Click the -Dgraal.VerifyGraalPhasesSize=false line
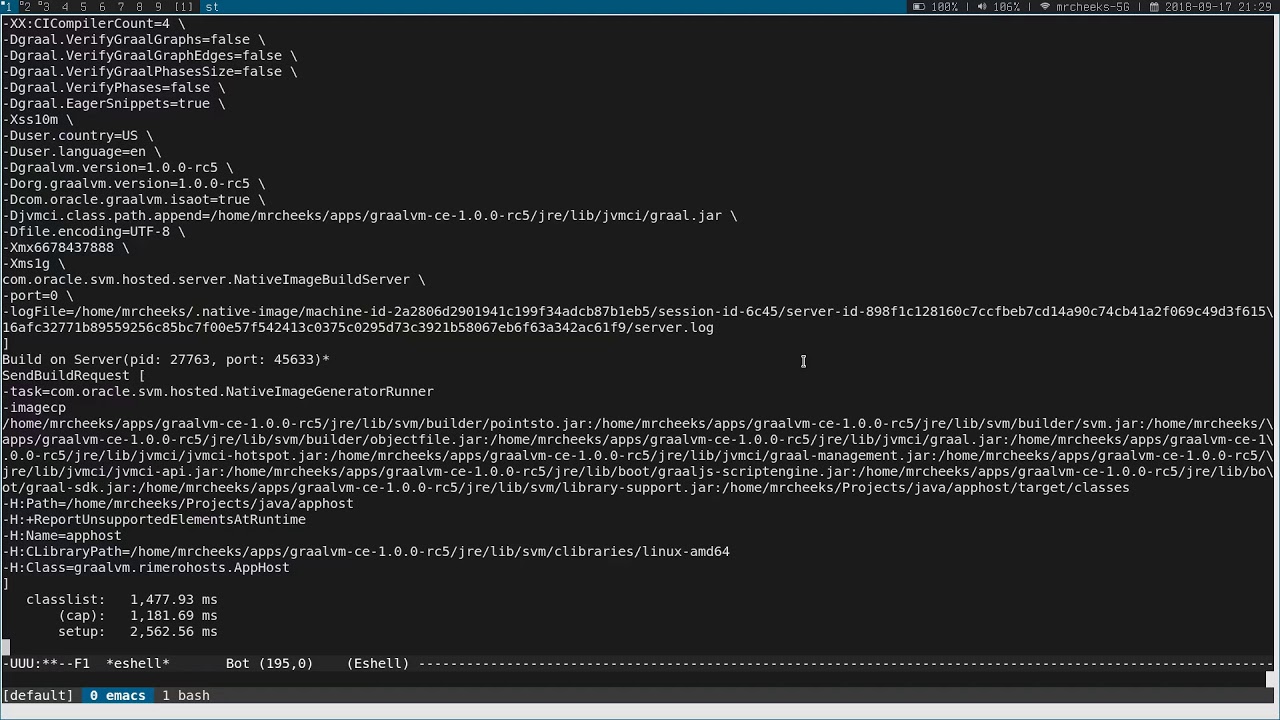Viewport: 1280px width, 720px height. coord(150,71)
